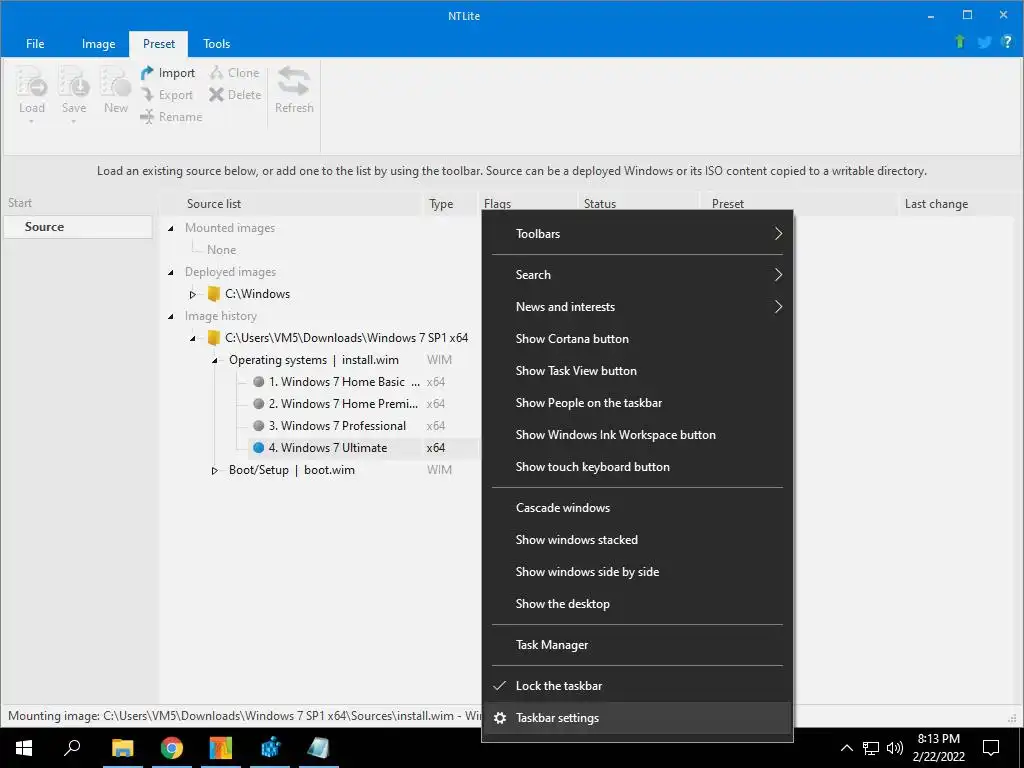1024x768 pixels.
Task: Click the Delete preset button
Action: tap(235, 95)
